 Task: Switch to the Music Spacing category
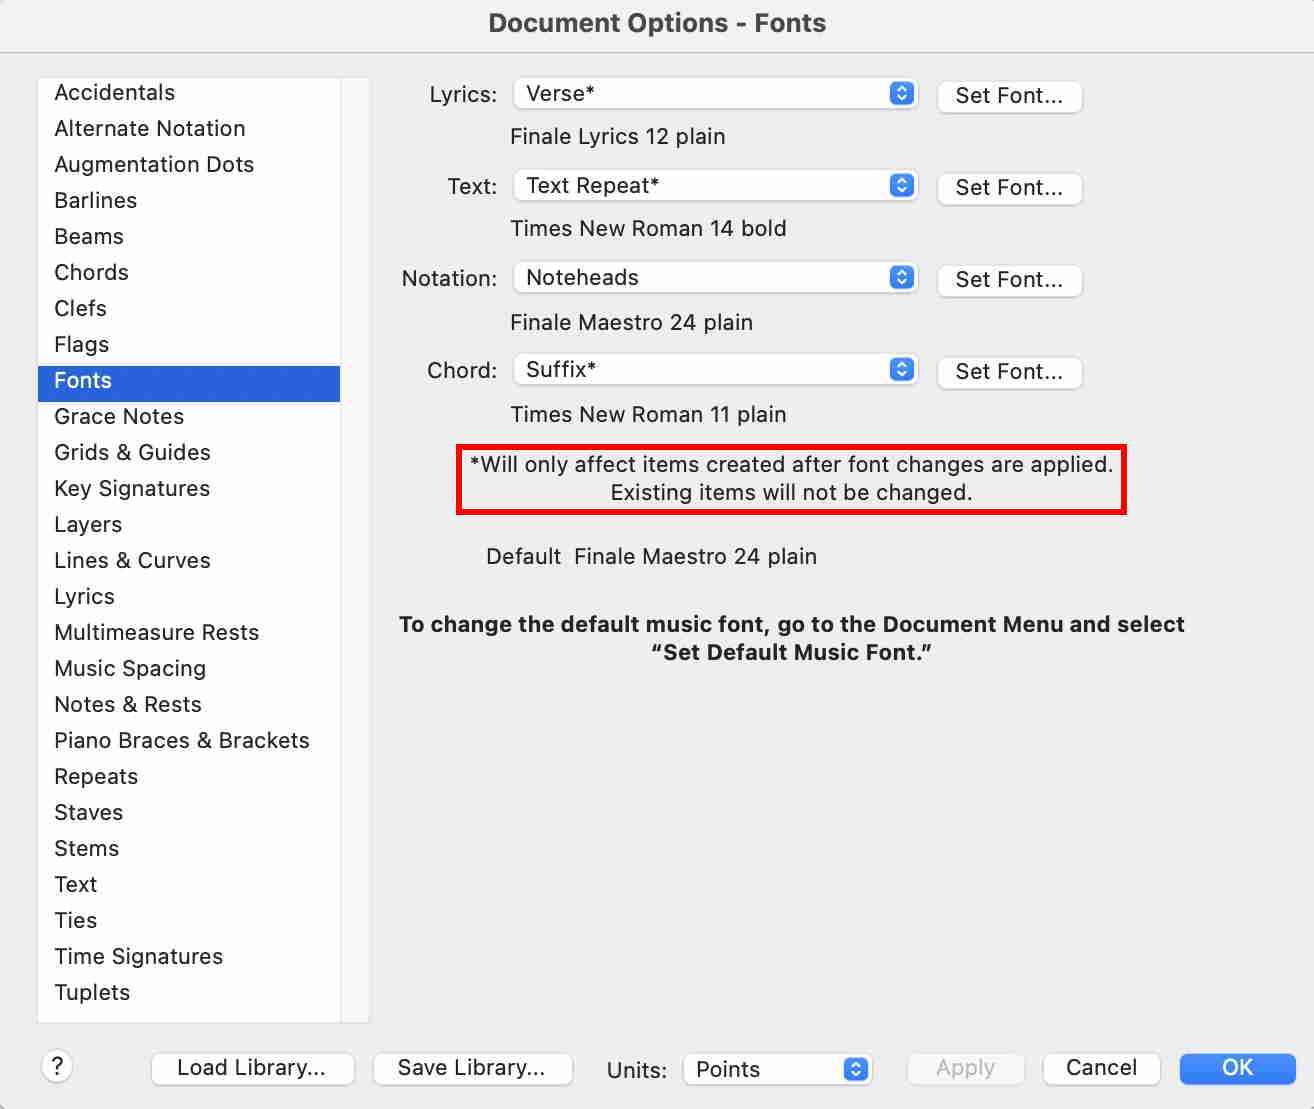click(x=130, y=669)
